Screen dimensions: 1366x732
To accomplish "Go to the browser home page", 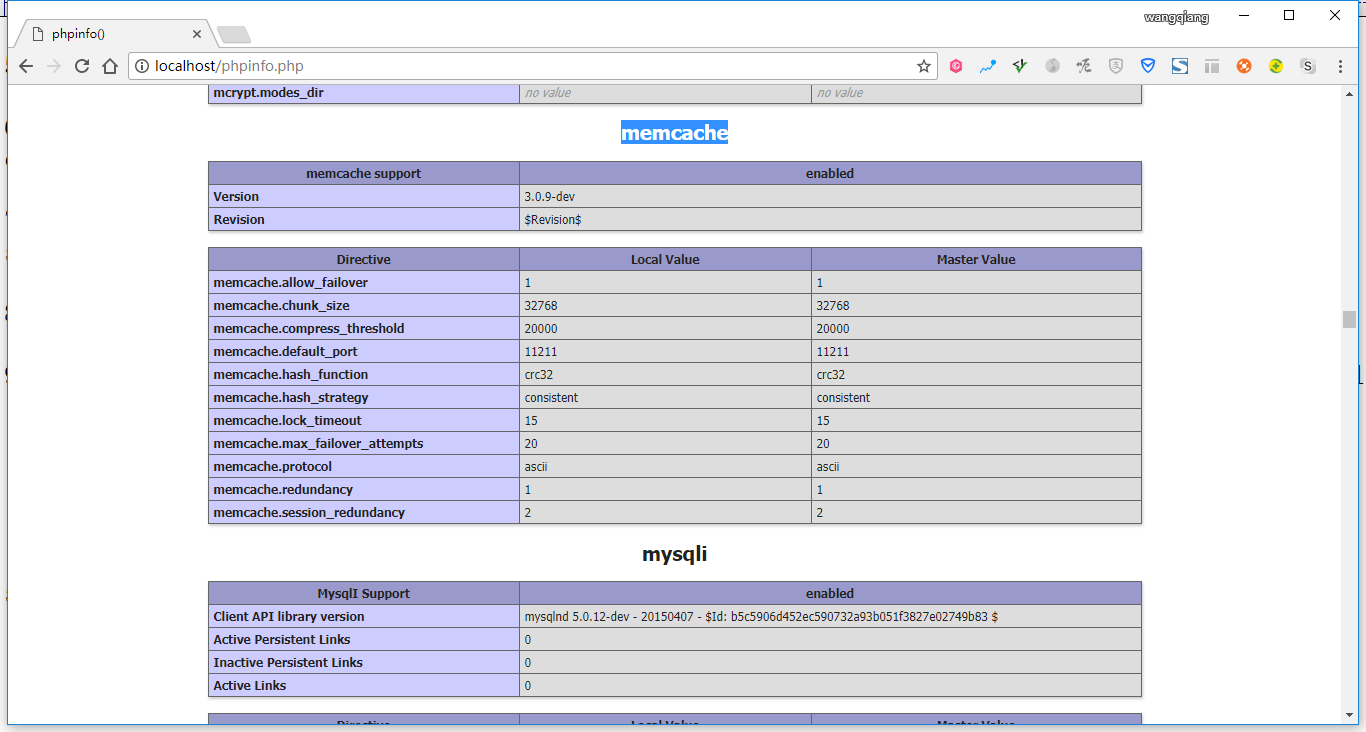I will tap(110, 66).
